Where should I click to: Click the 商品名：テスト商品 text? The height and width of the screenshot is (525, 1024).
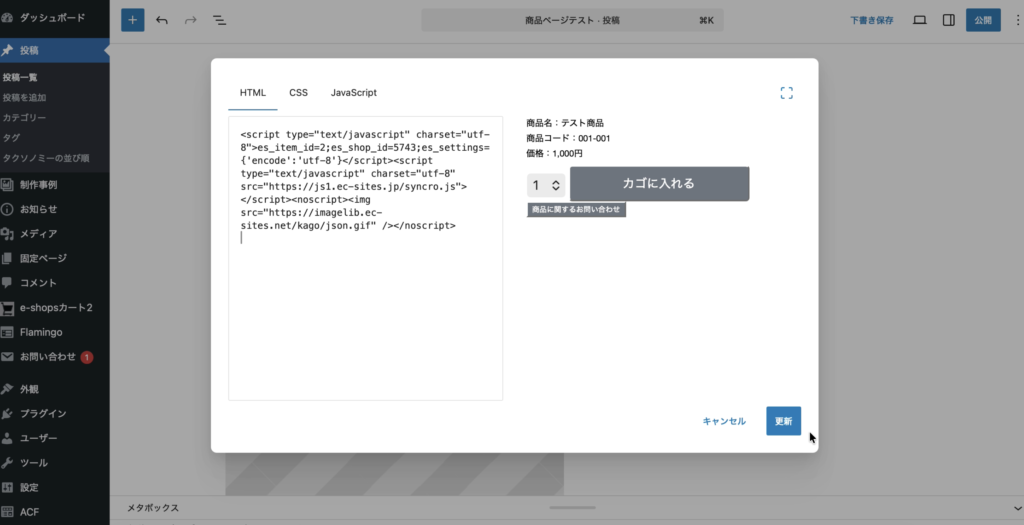[565, 123]
